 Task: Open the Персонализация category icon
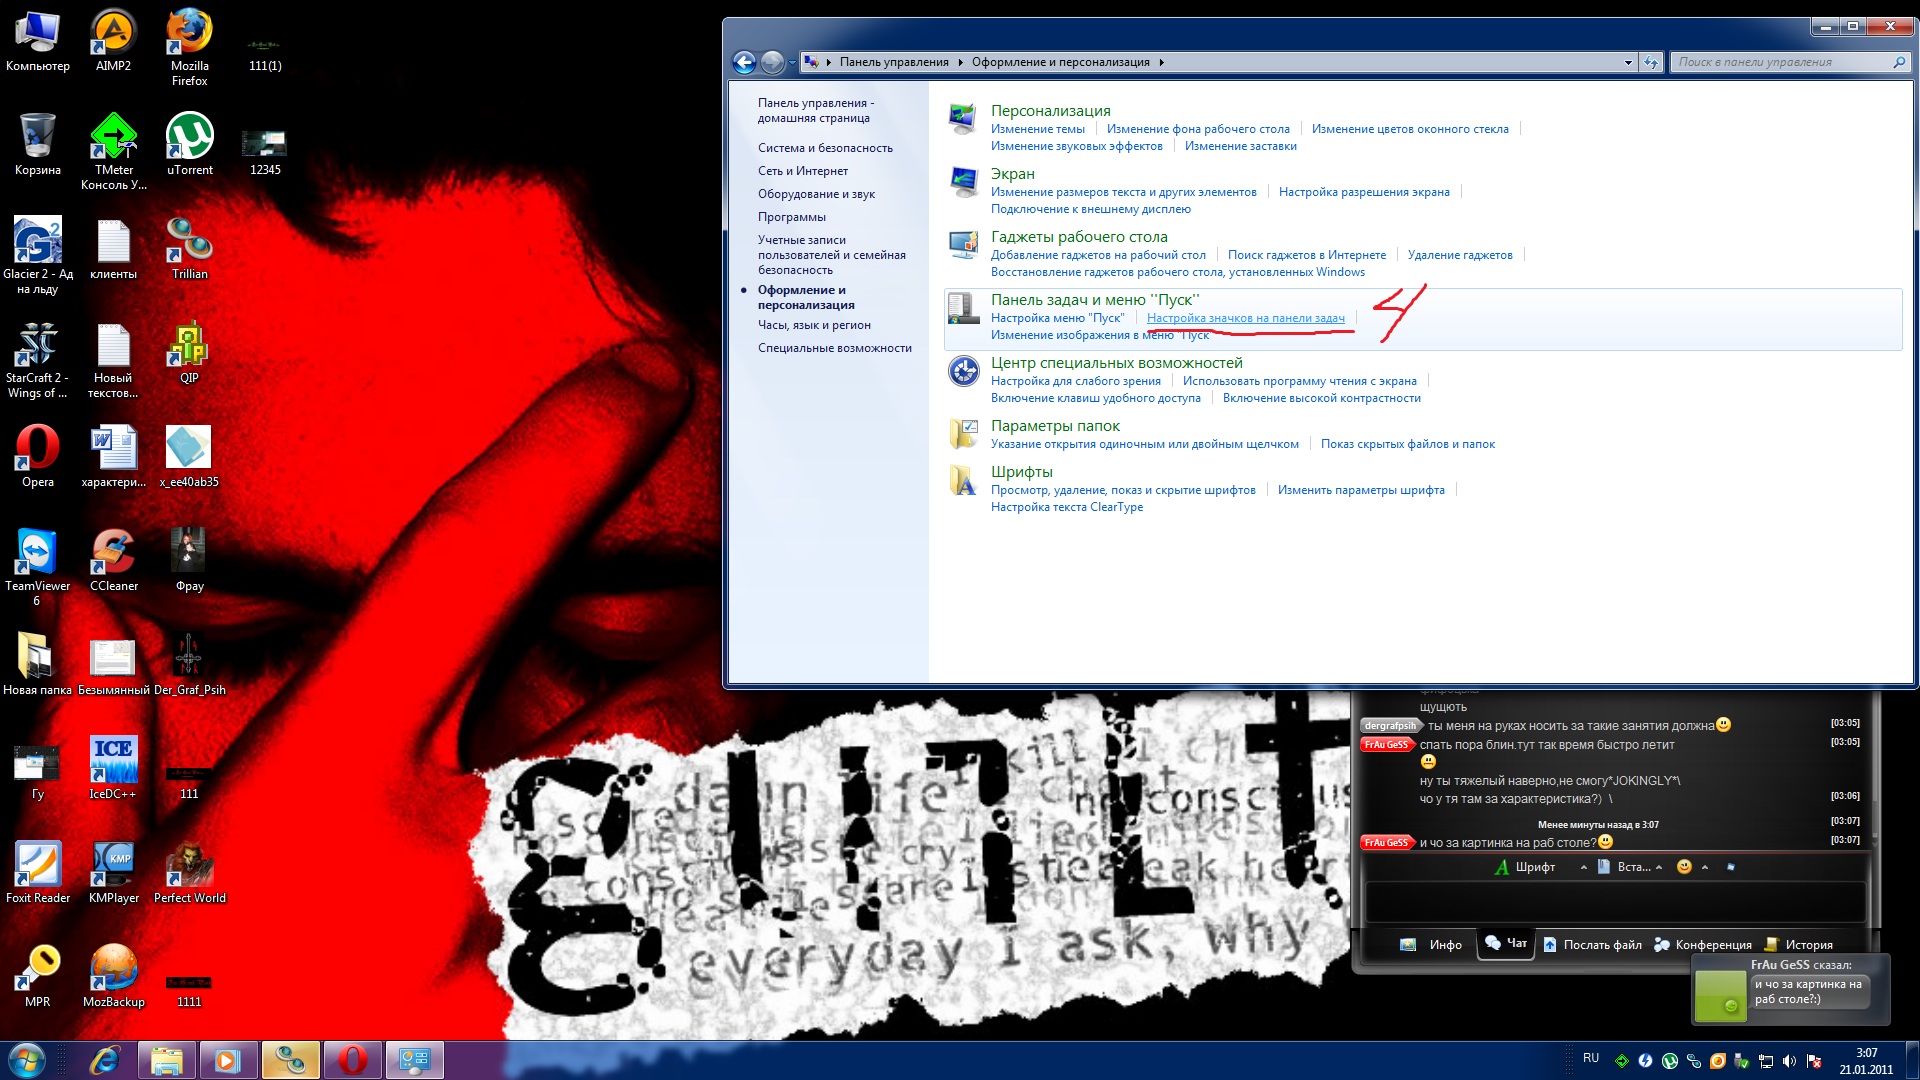pyautogui.click(x=963, y=119)
